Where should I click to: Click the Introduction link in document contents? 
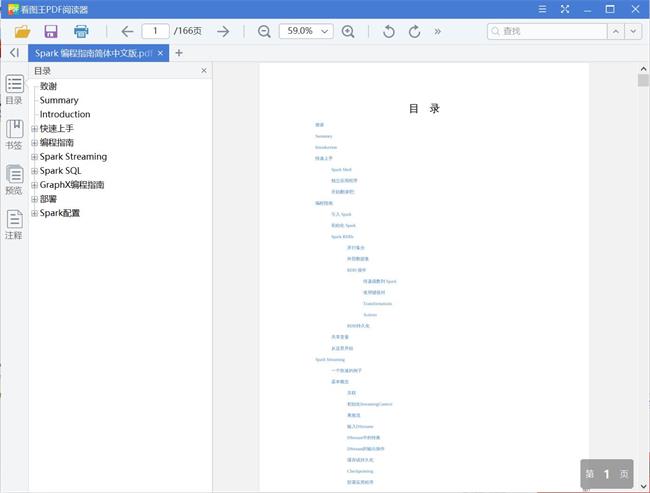(x=326, y=147)
